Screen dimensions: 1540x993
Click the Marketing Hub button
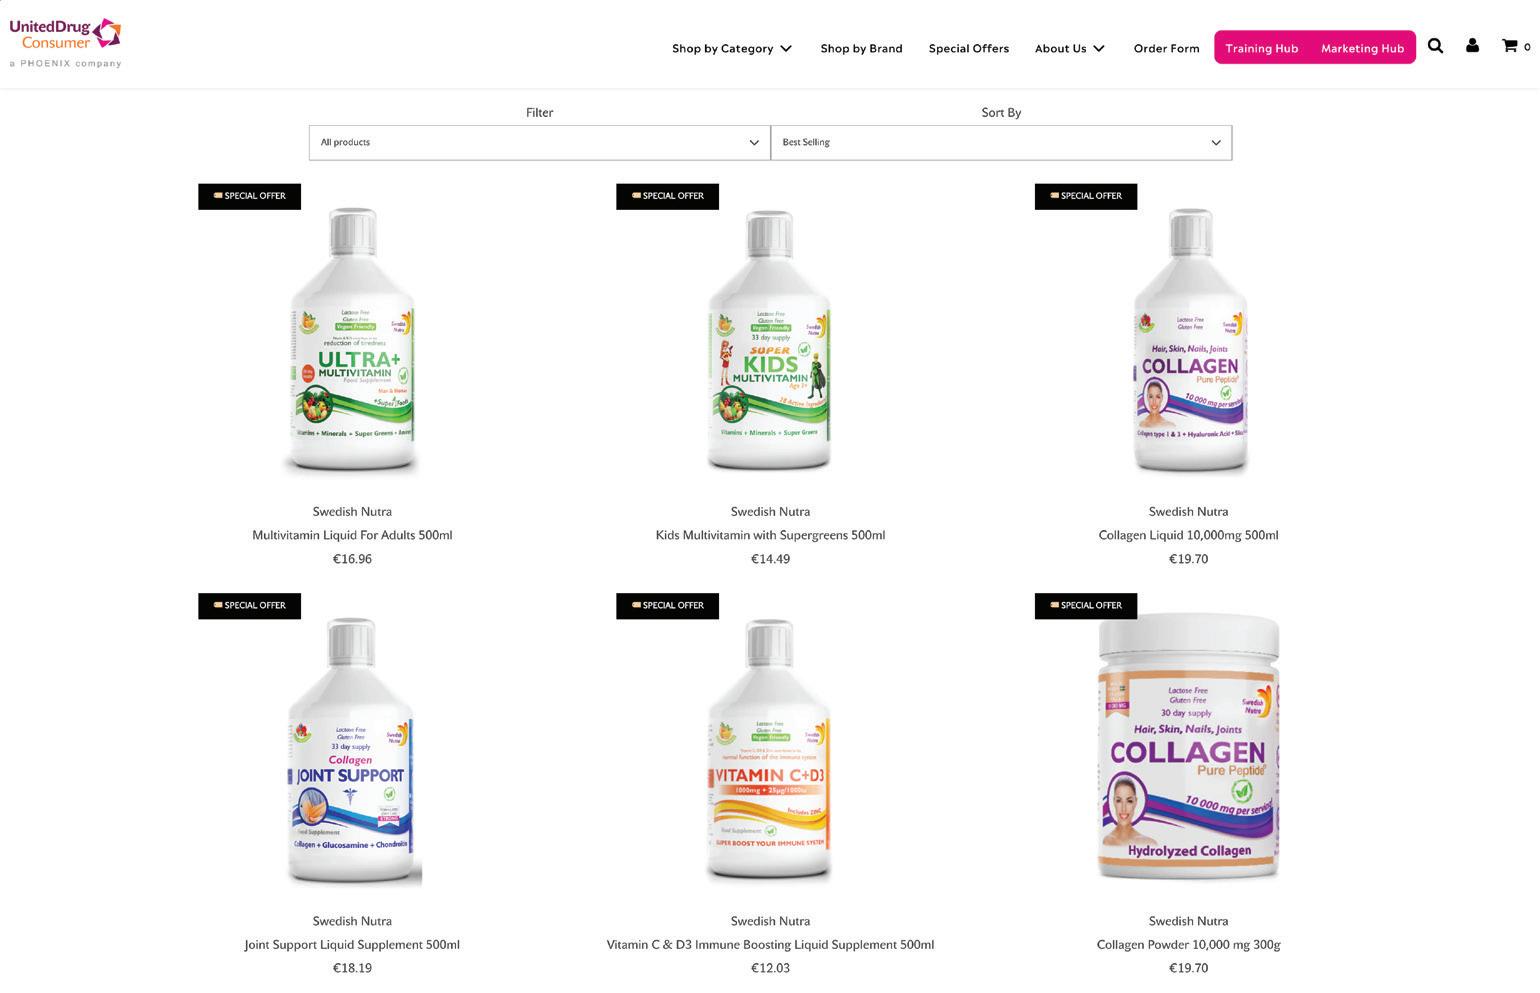[1363, 48]
